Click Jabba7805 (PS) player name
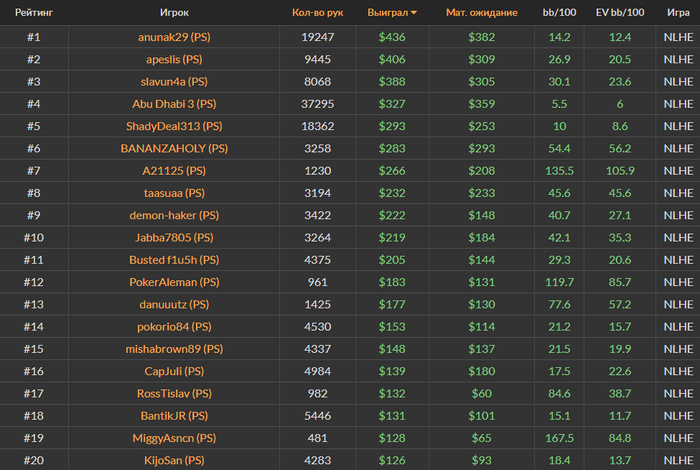The height and width of the screenshot is (470, 700). (174, 237)
